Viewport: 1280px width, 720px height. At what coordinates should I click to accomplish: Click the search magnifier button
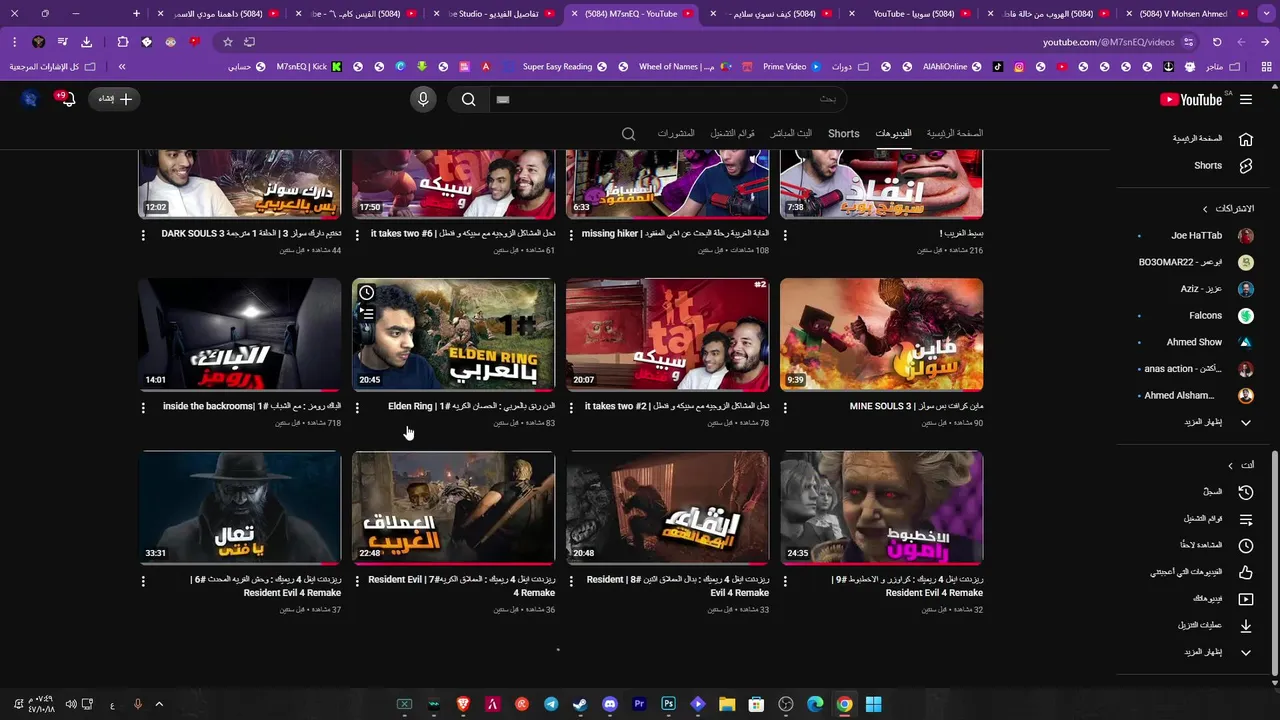(x=468, y=99)
